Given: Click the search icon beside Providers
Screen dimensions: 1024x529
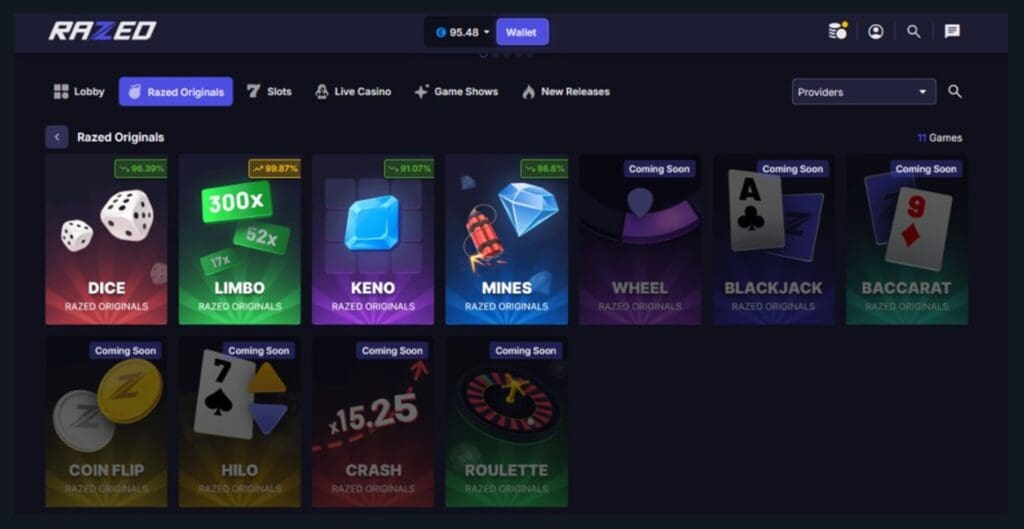Looking at the screenshot, I should (x=955, y=91).
